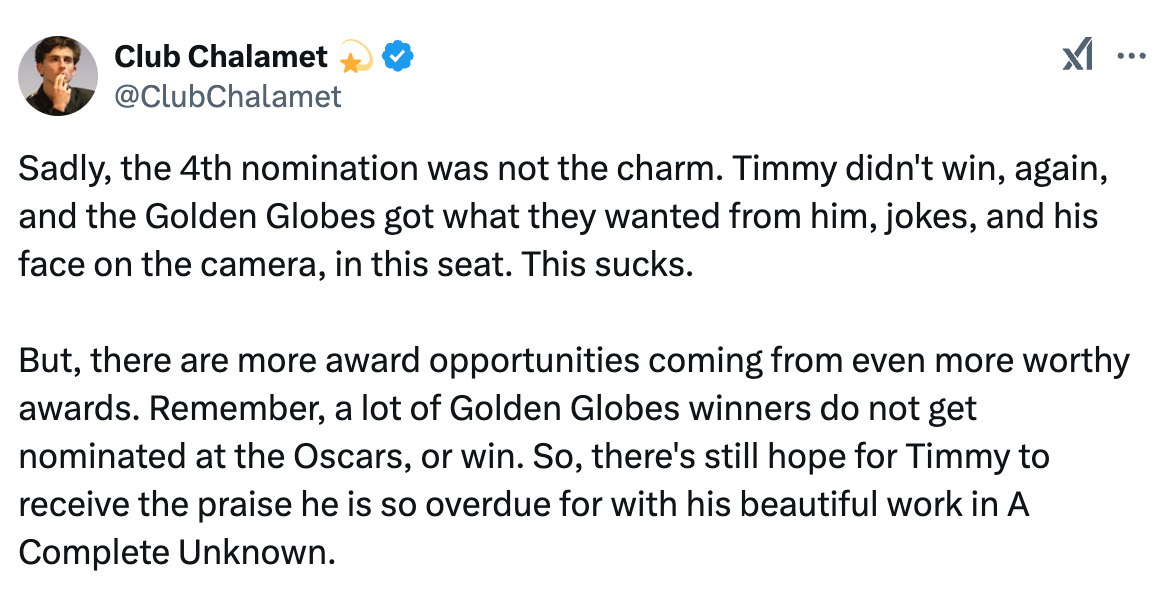
Task: Click 'Timmy didn't win, again' phrase
Action: [x=920, y=170]
